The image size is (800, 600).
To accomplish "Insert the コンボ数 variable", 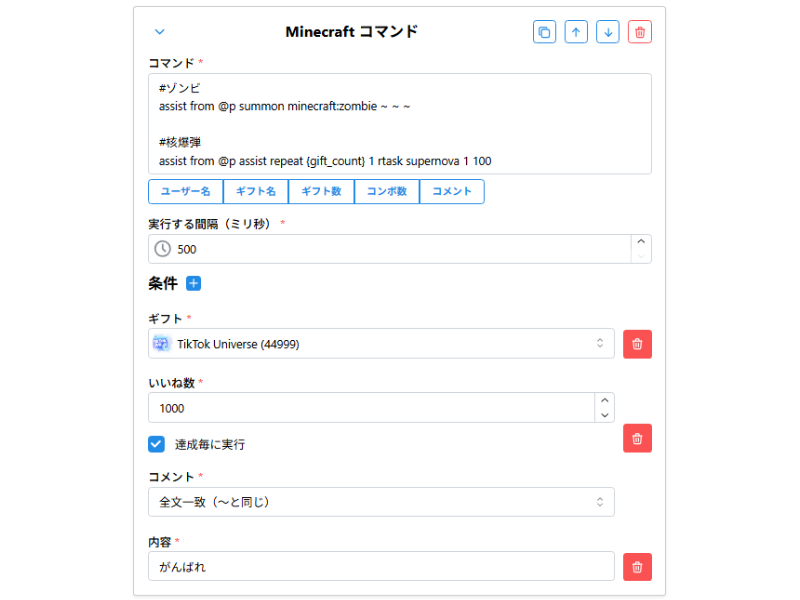I will tap(386, 191).
